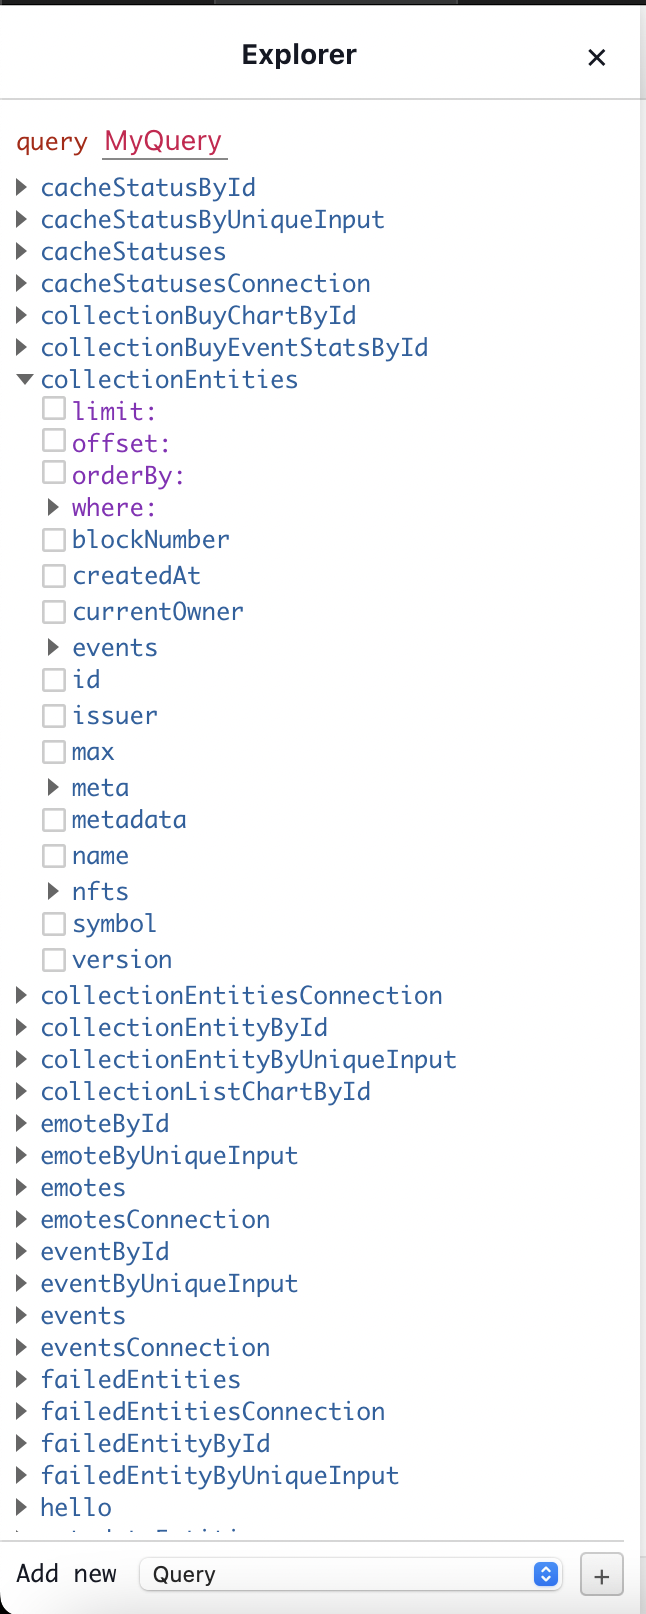Open the Add new operation type dropdown

[350, 1574]
